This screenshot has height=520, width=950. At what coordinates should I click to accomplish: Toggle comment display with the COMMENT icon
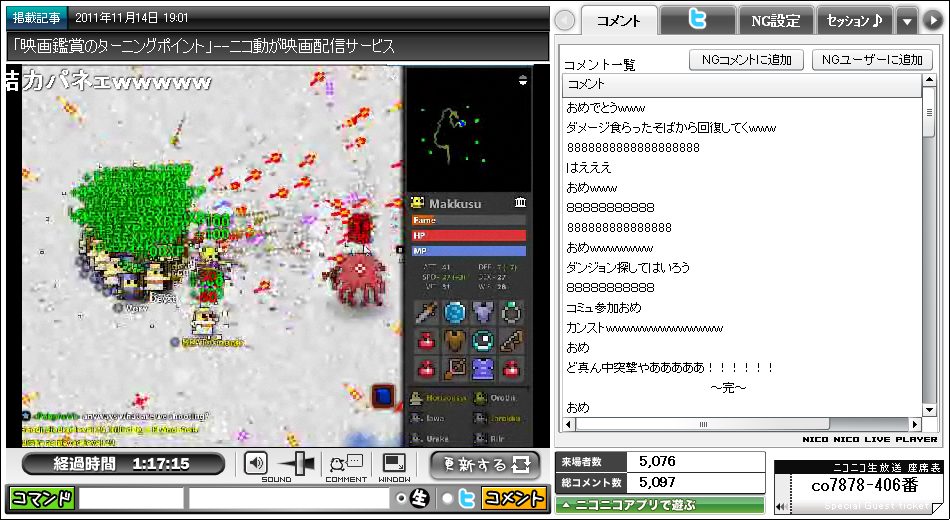click(x=345, y=464)
